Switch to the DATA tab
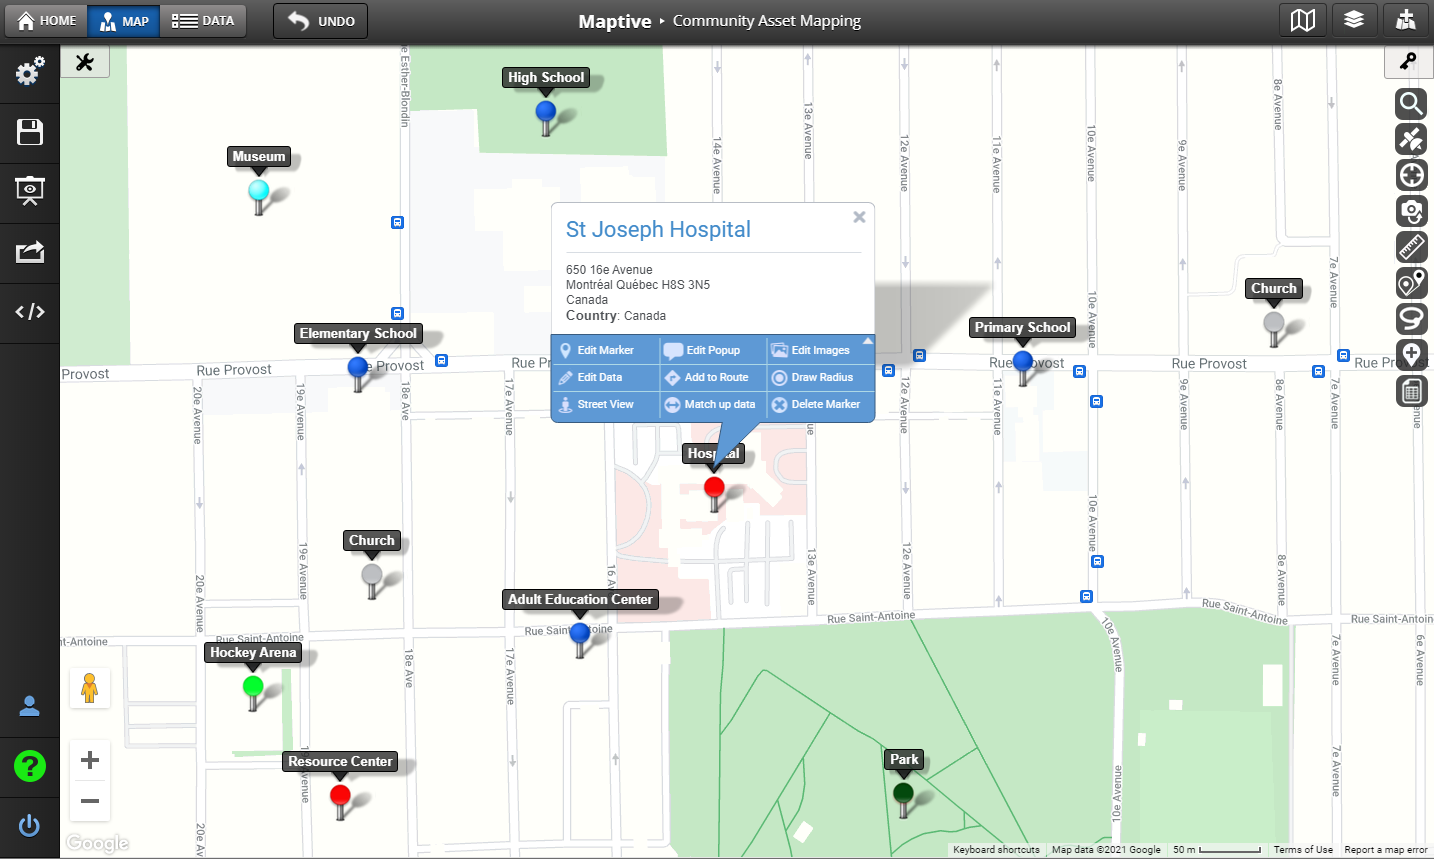This screenshot has width=1434, height=859. coord(203,21)
